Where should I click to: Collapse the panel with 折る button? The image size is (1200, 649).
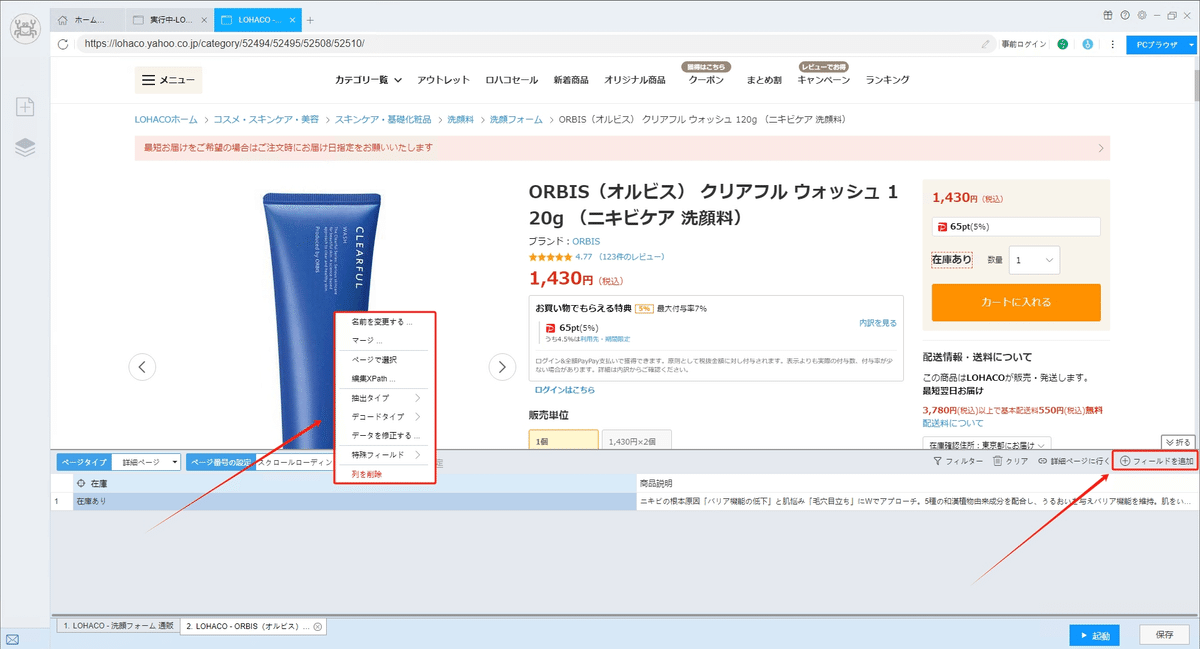click(1178, 442)
